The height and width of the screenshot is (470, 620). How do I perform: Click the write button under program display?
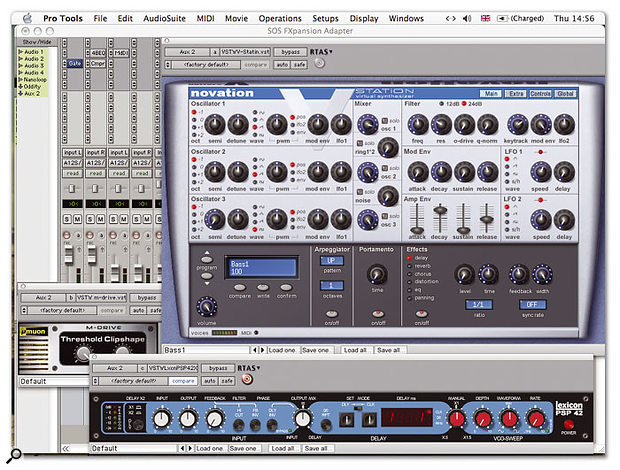[x=263, y=287]
